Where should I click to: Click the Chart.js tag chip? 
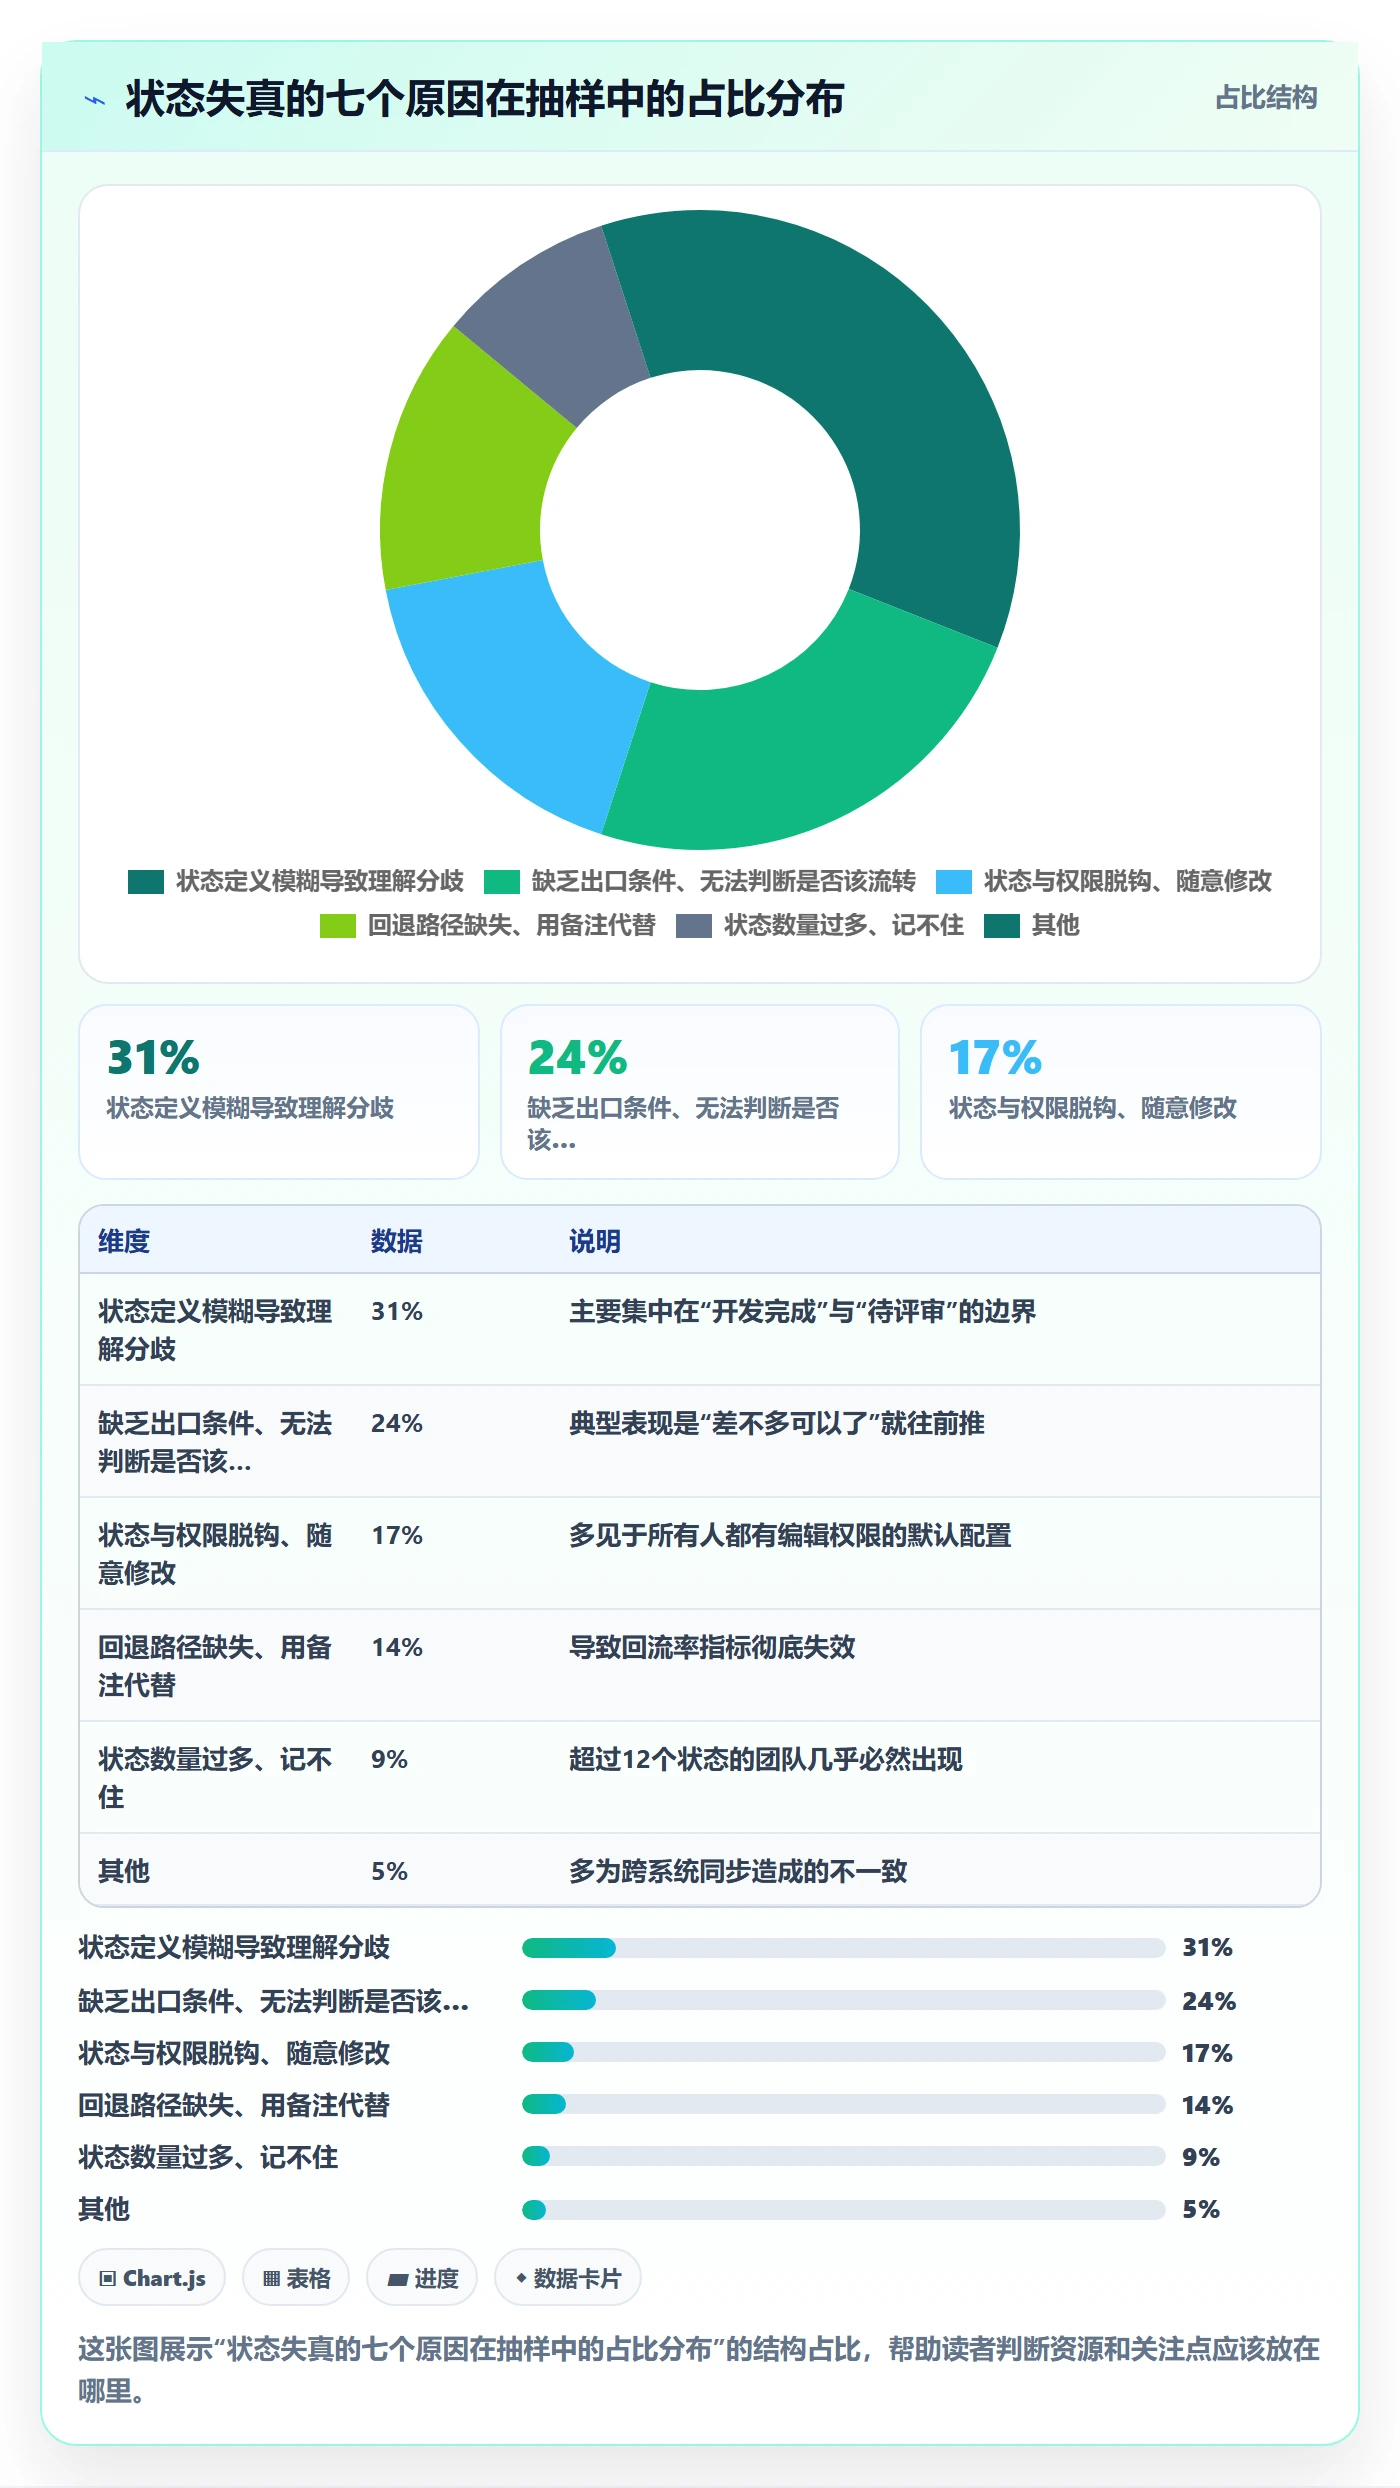point(152,2278)
